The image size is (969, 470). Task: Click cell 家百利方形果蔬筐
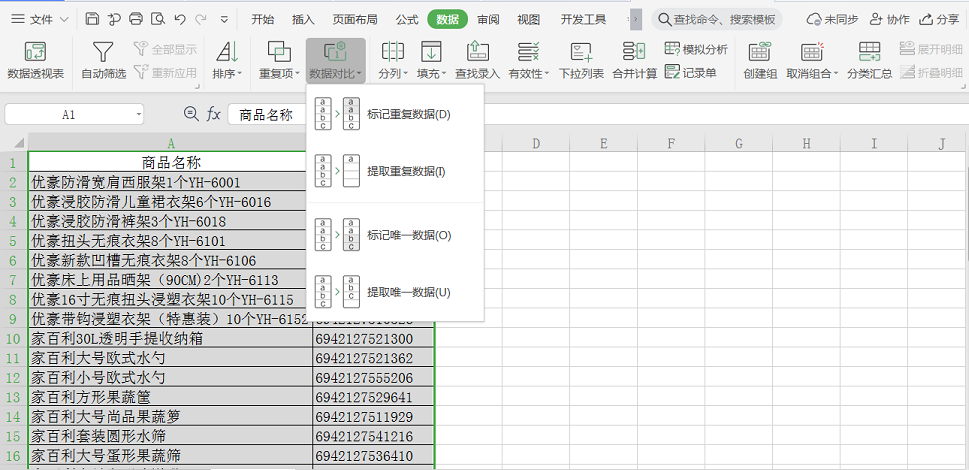[171, 397]
